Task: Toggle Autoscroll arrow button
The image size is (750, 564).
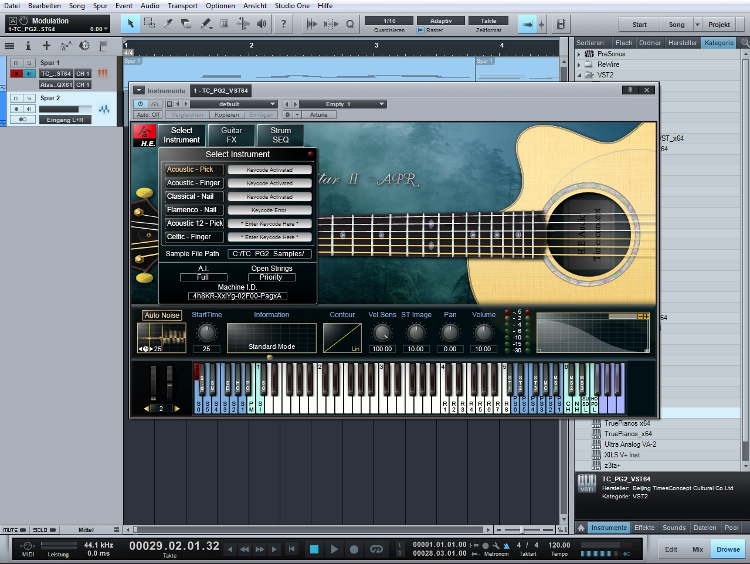Action: tap(527, 24)
